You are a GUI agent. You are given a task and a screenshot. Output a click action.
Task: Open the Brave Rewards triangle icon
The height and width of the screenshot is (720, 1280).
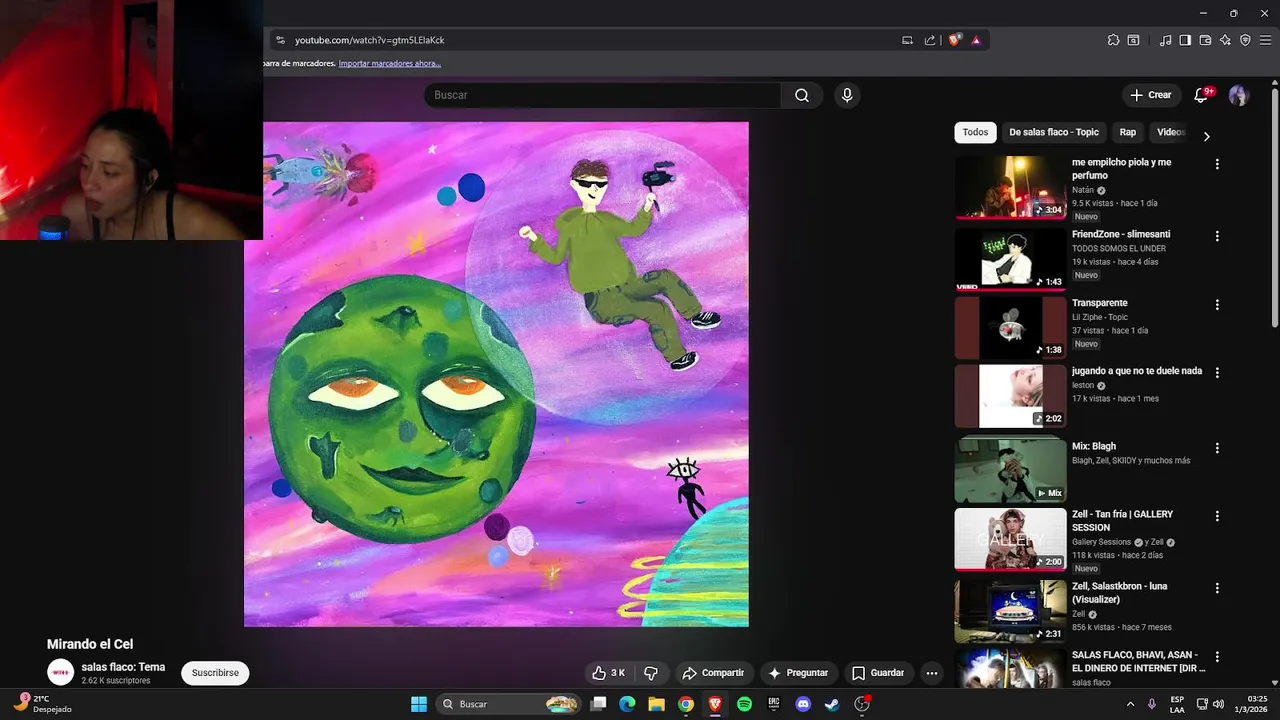click(976, 40)
